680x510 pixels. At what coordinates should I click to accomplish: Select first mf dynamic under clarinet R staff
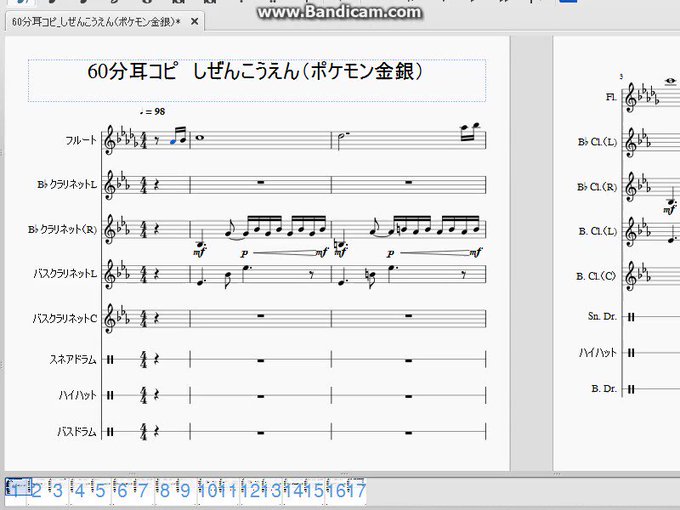pos(199,251)
